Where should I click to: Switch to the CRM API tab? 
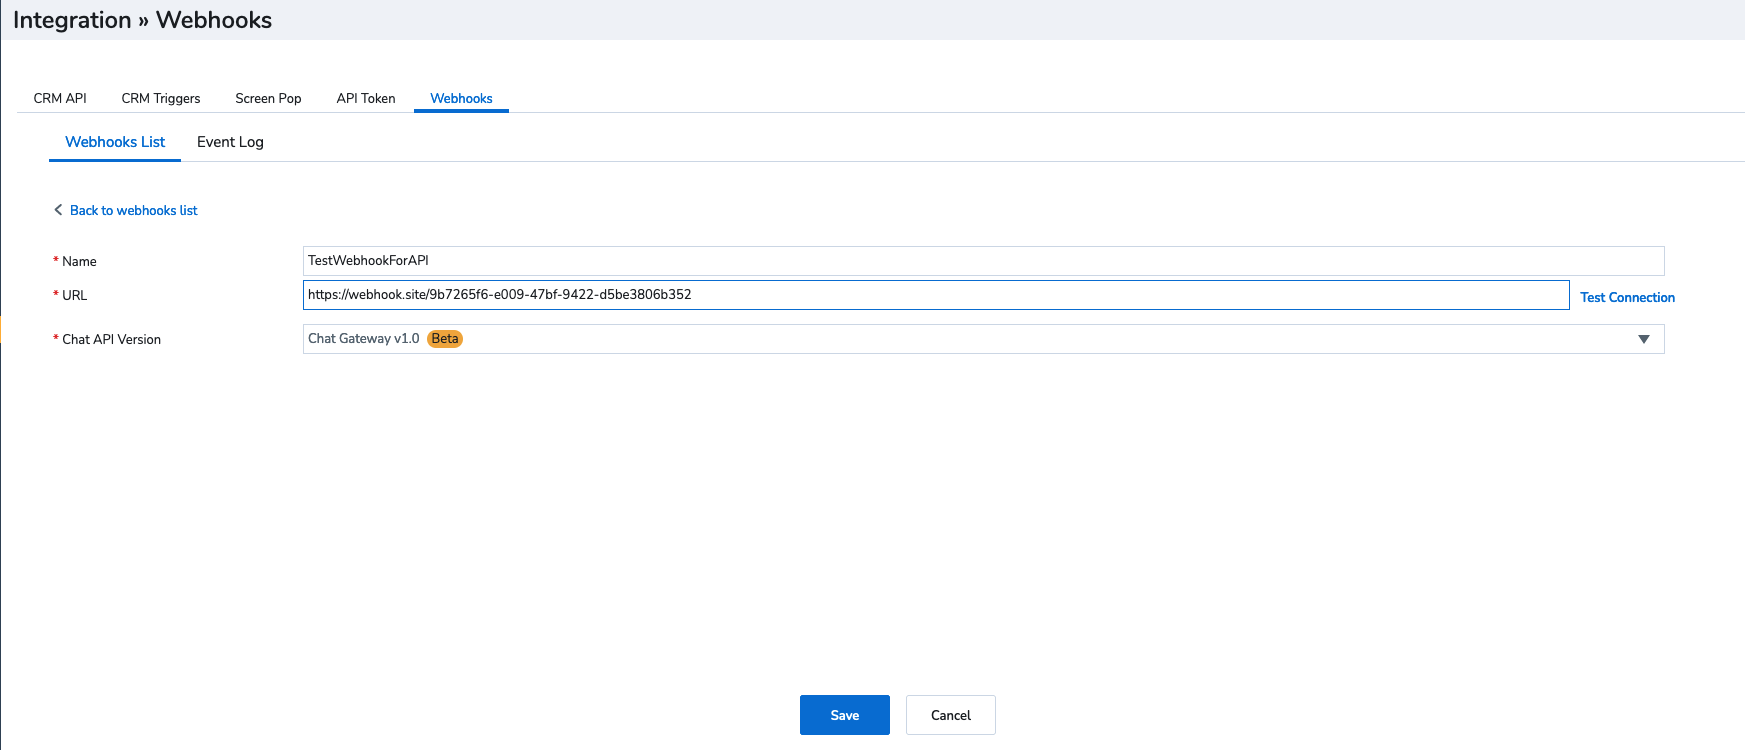60,98
